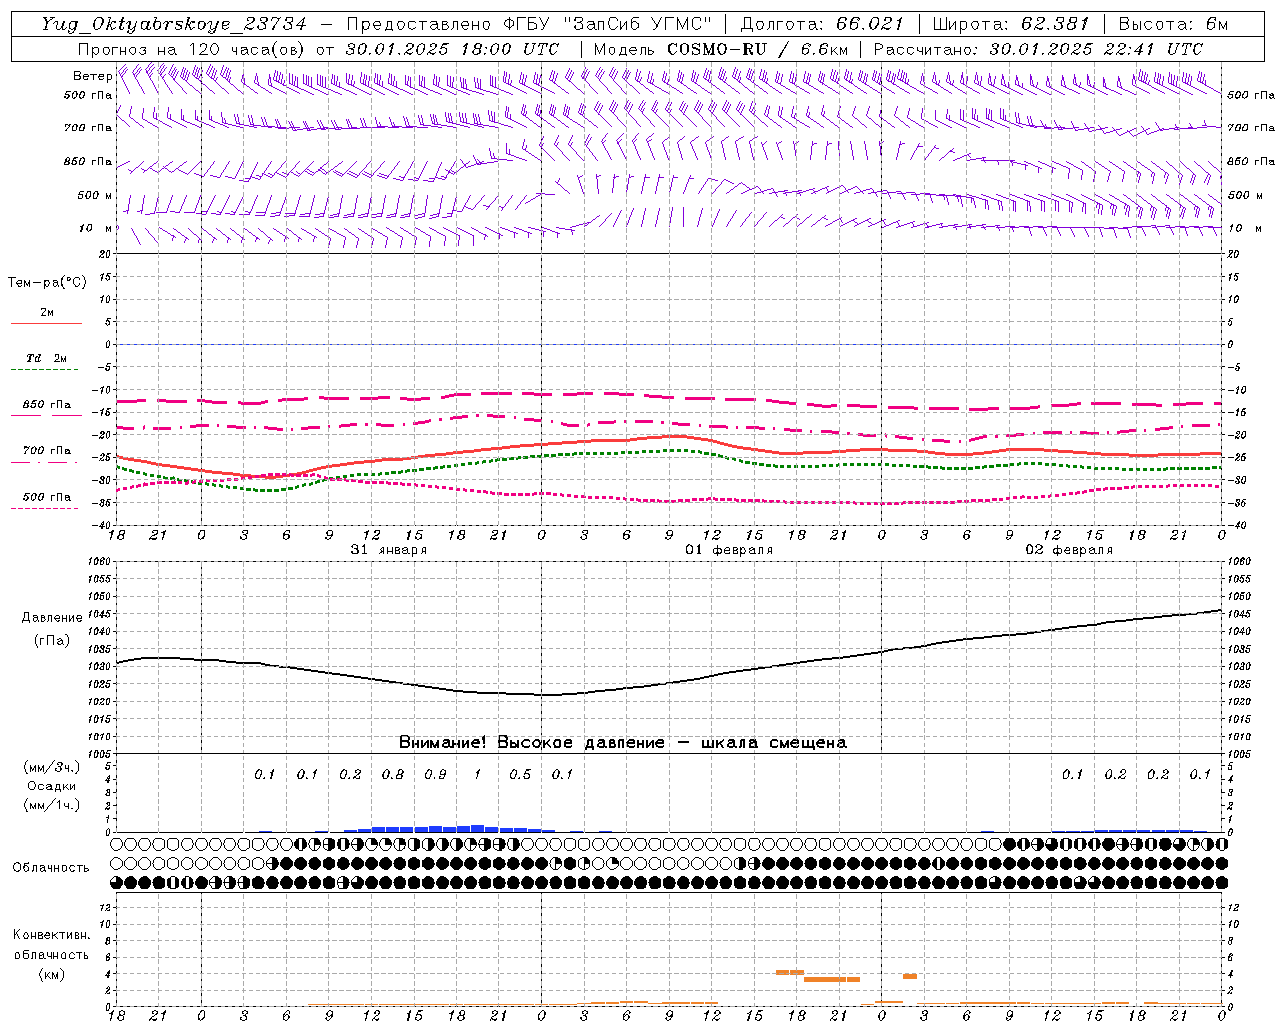1280x1024 pixels.
Task: Click the Рассчитано: 30.01.2025 22:41 UTC text
Action: coord(1038,49)
